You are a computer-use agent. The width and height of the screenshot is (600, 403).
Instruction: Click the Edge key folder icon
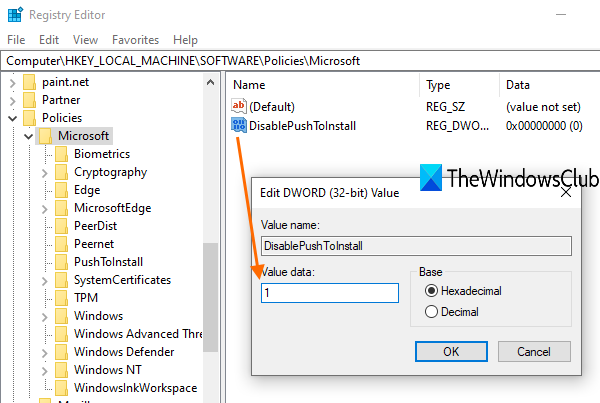(x=62, y=190)
